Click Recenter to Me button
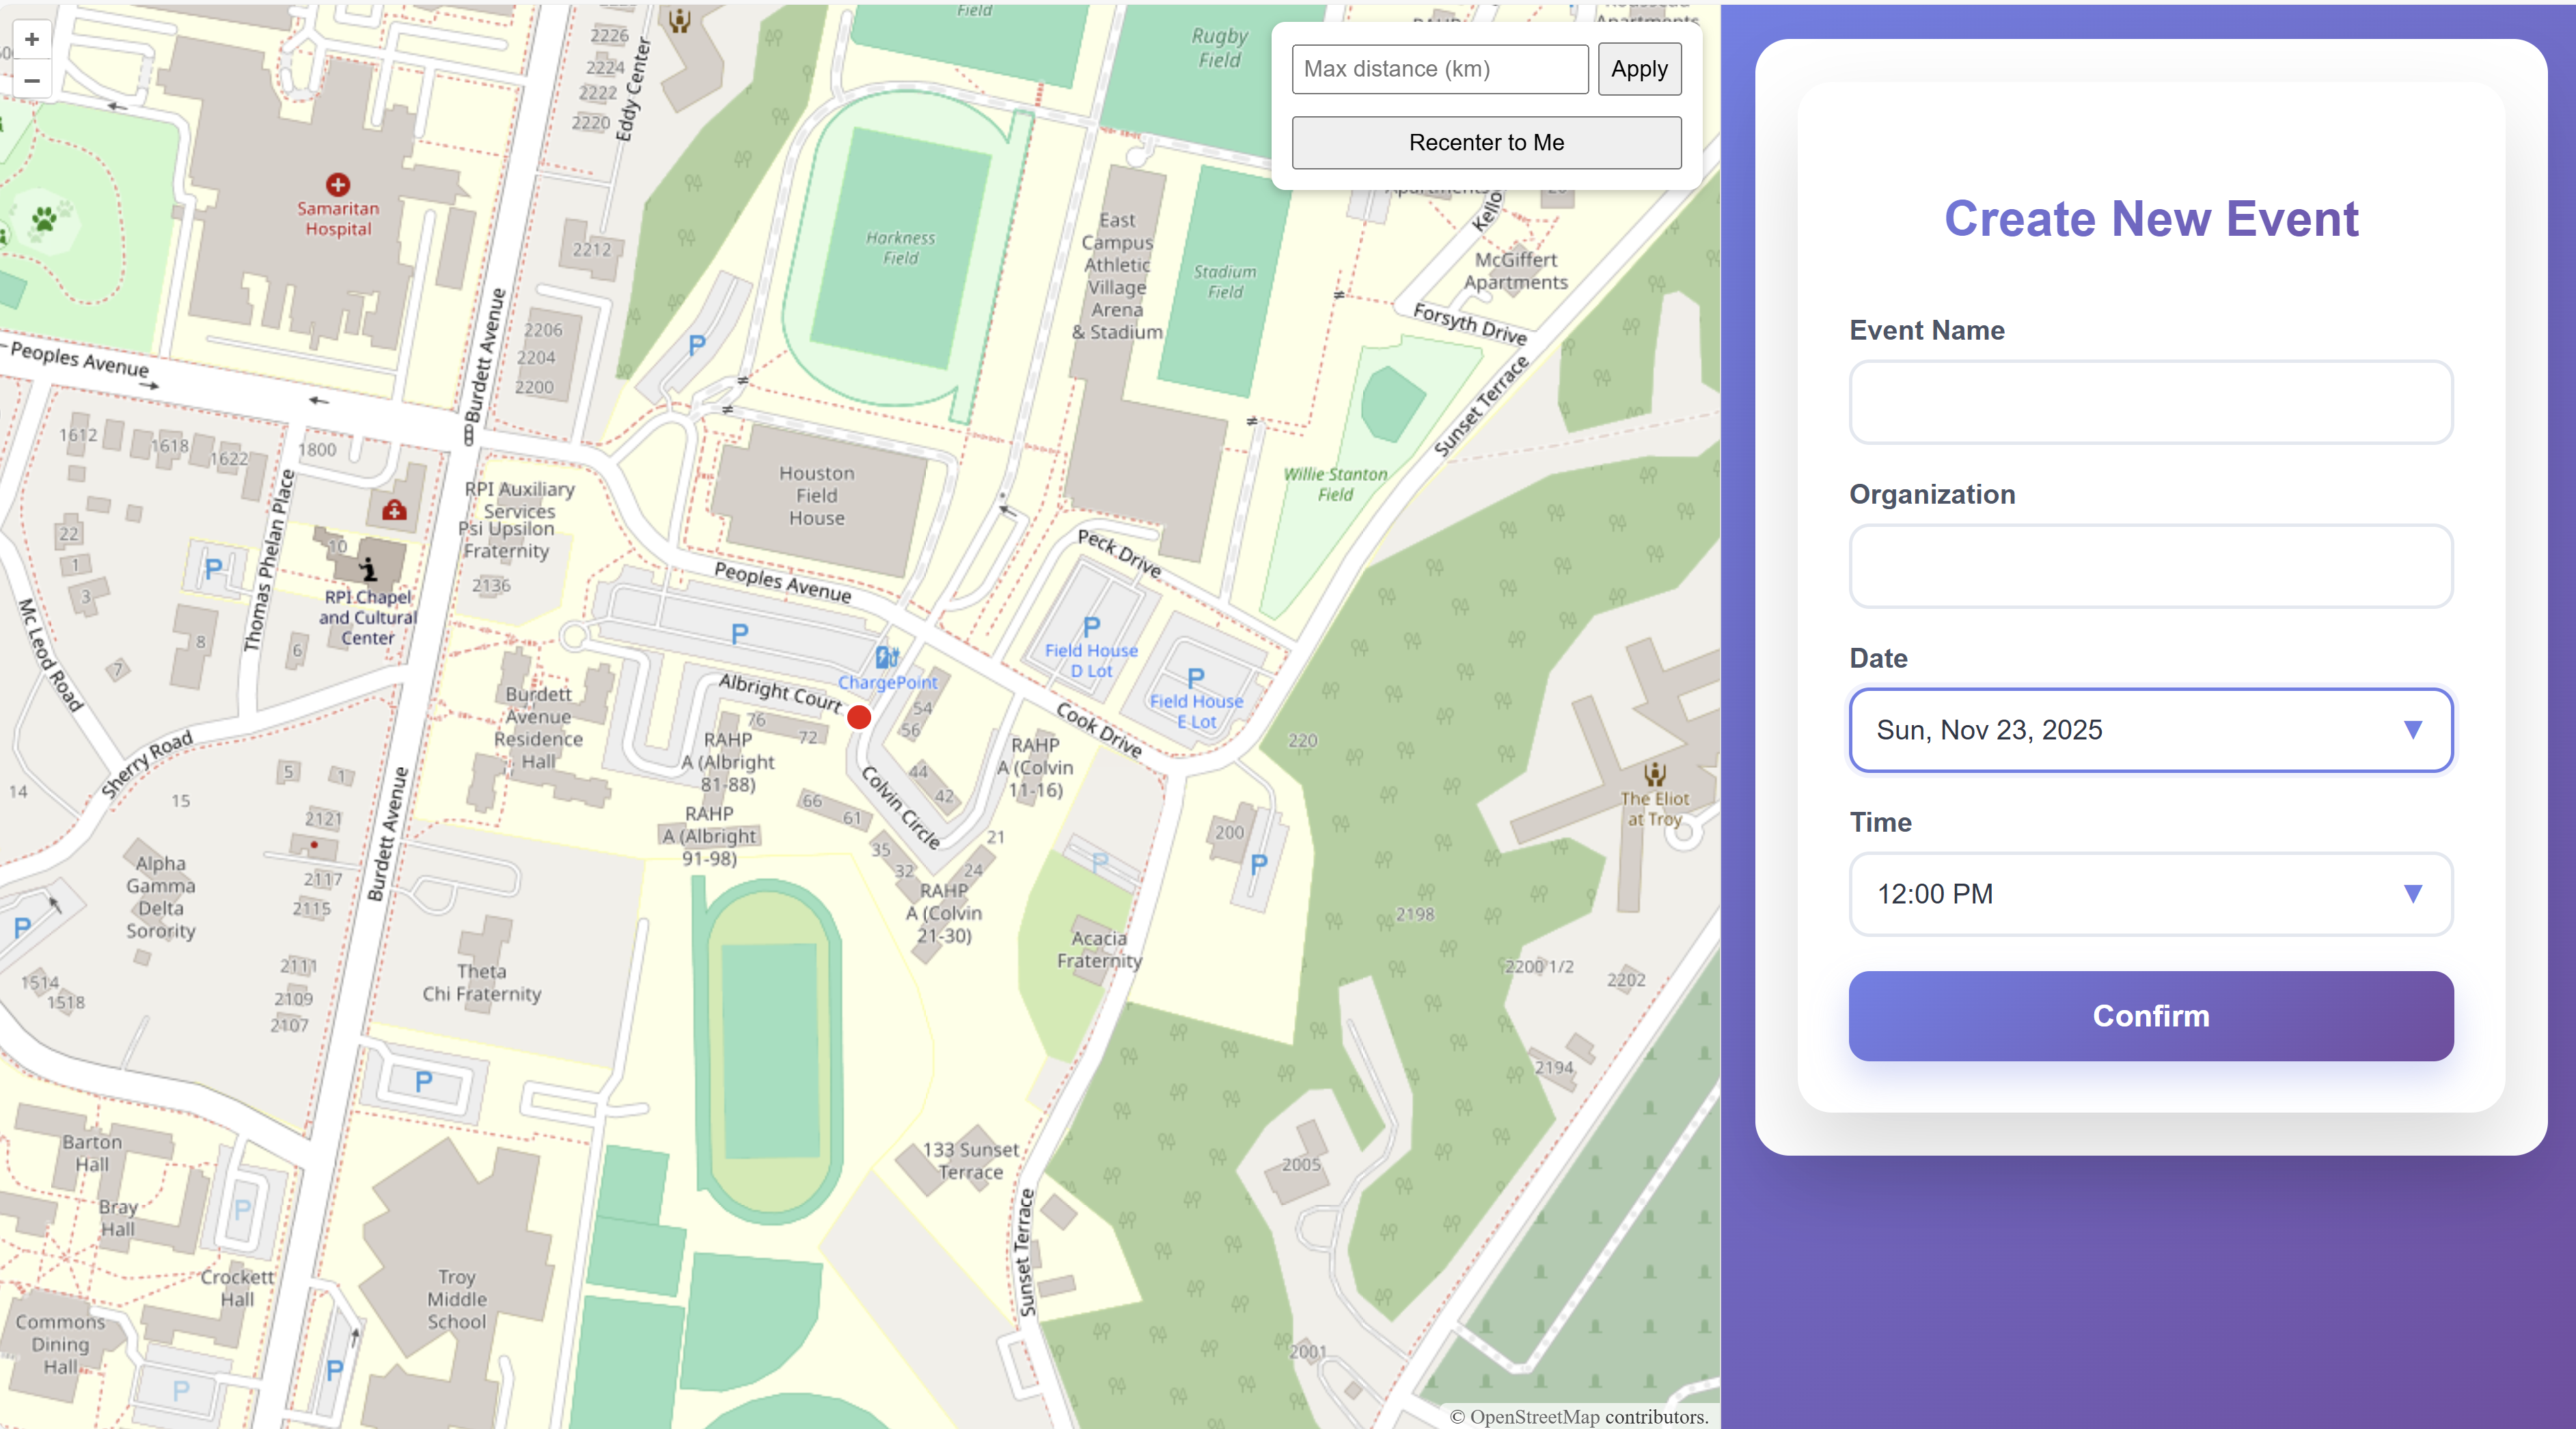The width and height of the screenshot is (2576, 1429). coord(1486,143)
